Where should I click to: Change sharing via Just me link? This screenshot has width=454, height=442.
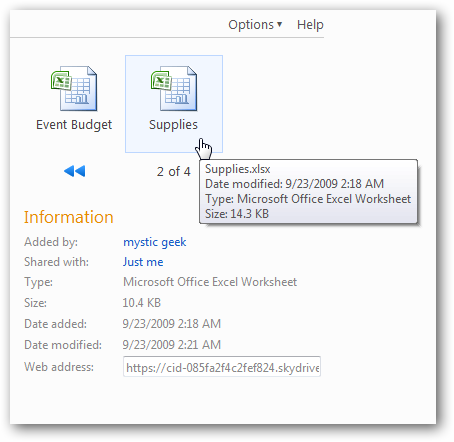click(x=143, y=262)
